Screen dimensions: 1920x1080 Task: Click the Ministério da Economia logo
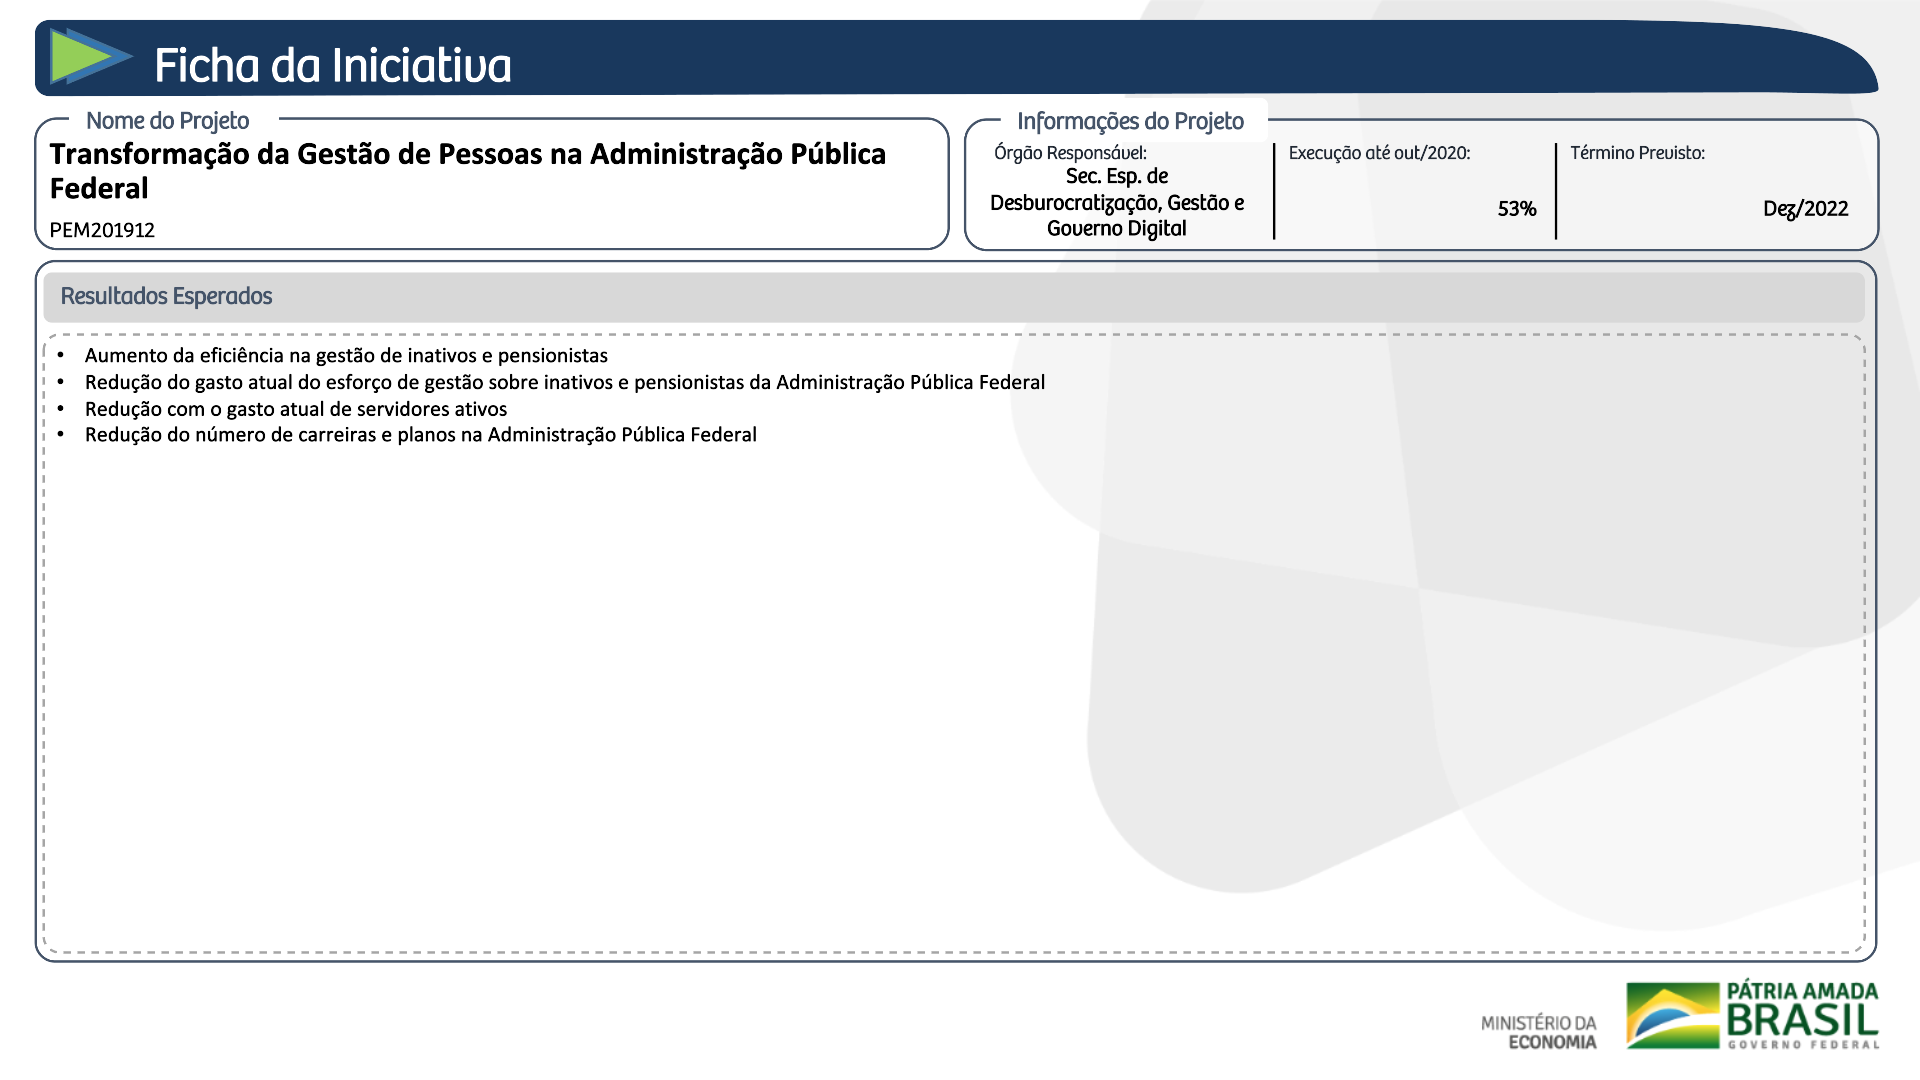1538,1032
